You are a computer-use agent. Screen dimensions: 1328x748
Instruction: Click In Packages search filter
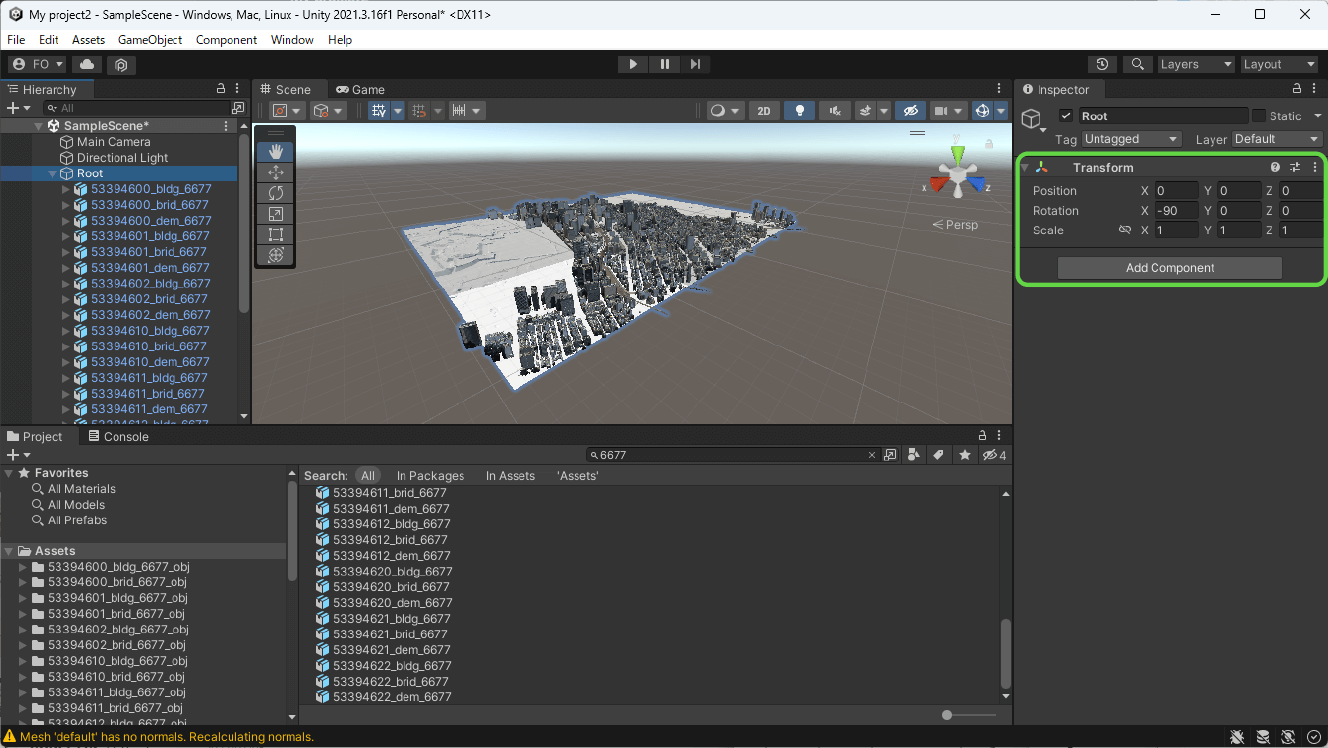point(430,476)
